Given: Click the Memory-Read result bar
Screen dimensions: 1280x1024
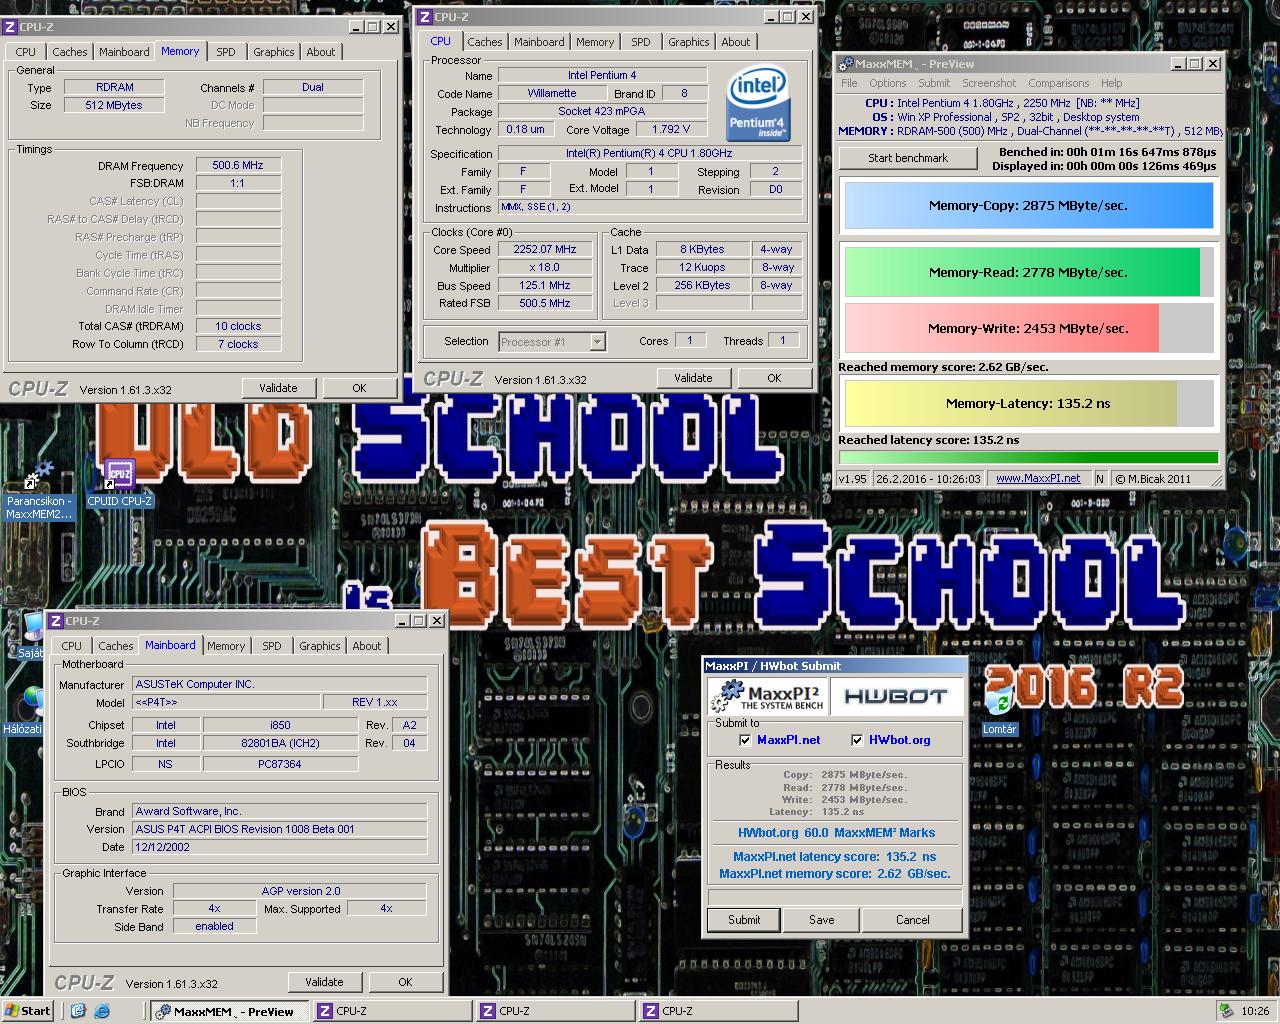Looking at the screenshot, I should point(1029,272).
